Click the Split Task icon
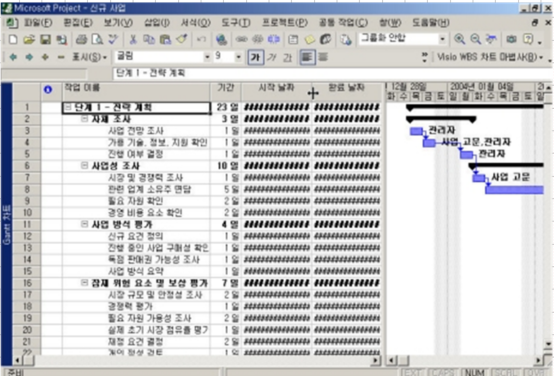The image size is (554, 376). tap(274, 39)
